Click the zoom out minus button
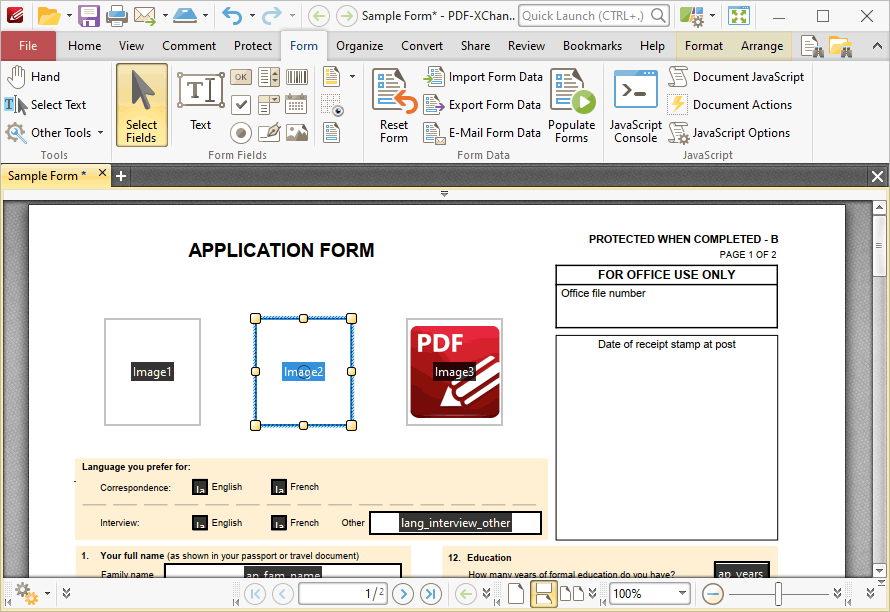Image resolution: width=890 pixels, height=612 pixels. point(712,594)
